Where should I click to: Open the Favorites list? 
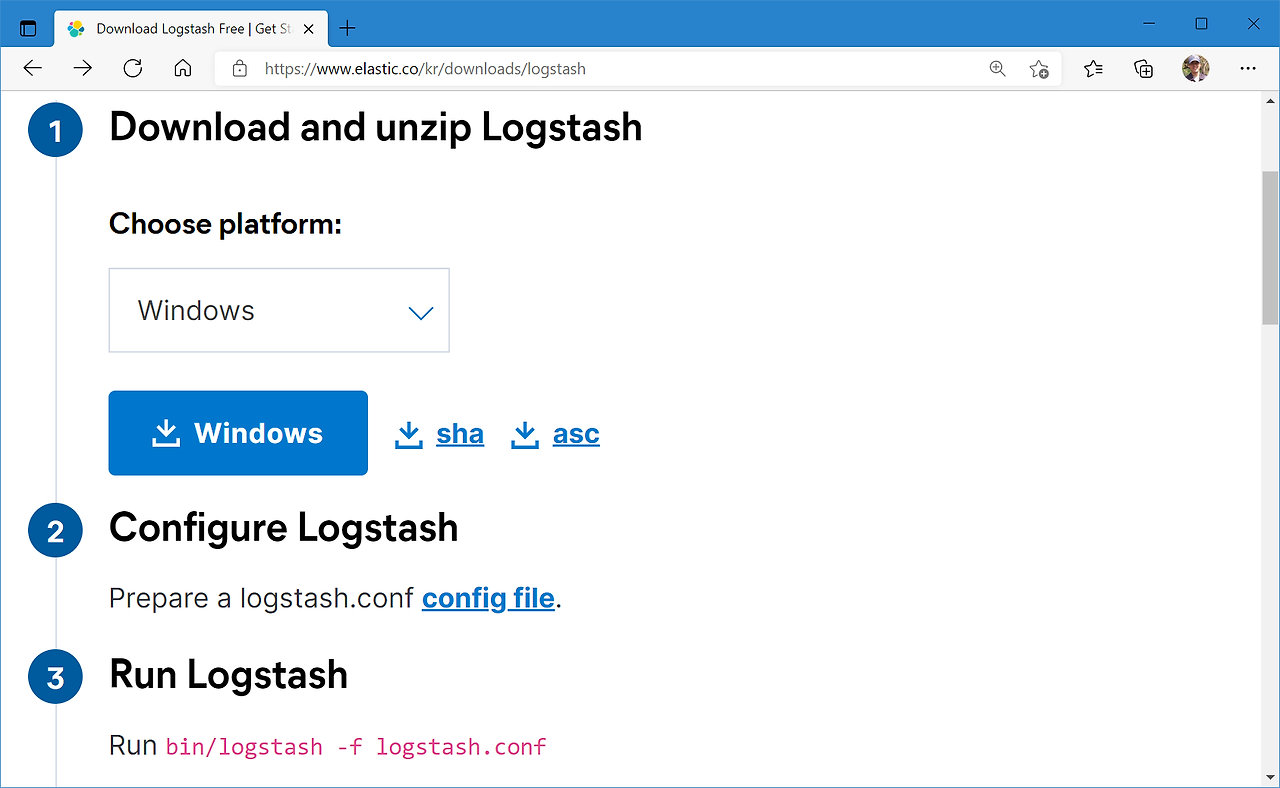[1093, 69]
